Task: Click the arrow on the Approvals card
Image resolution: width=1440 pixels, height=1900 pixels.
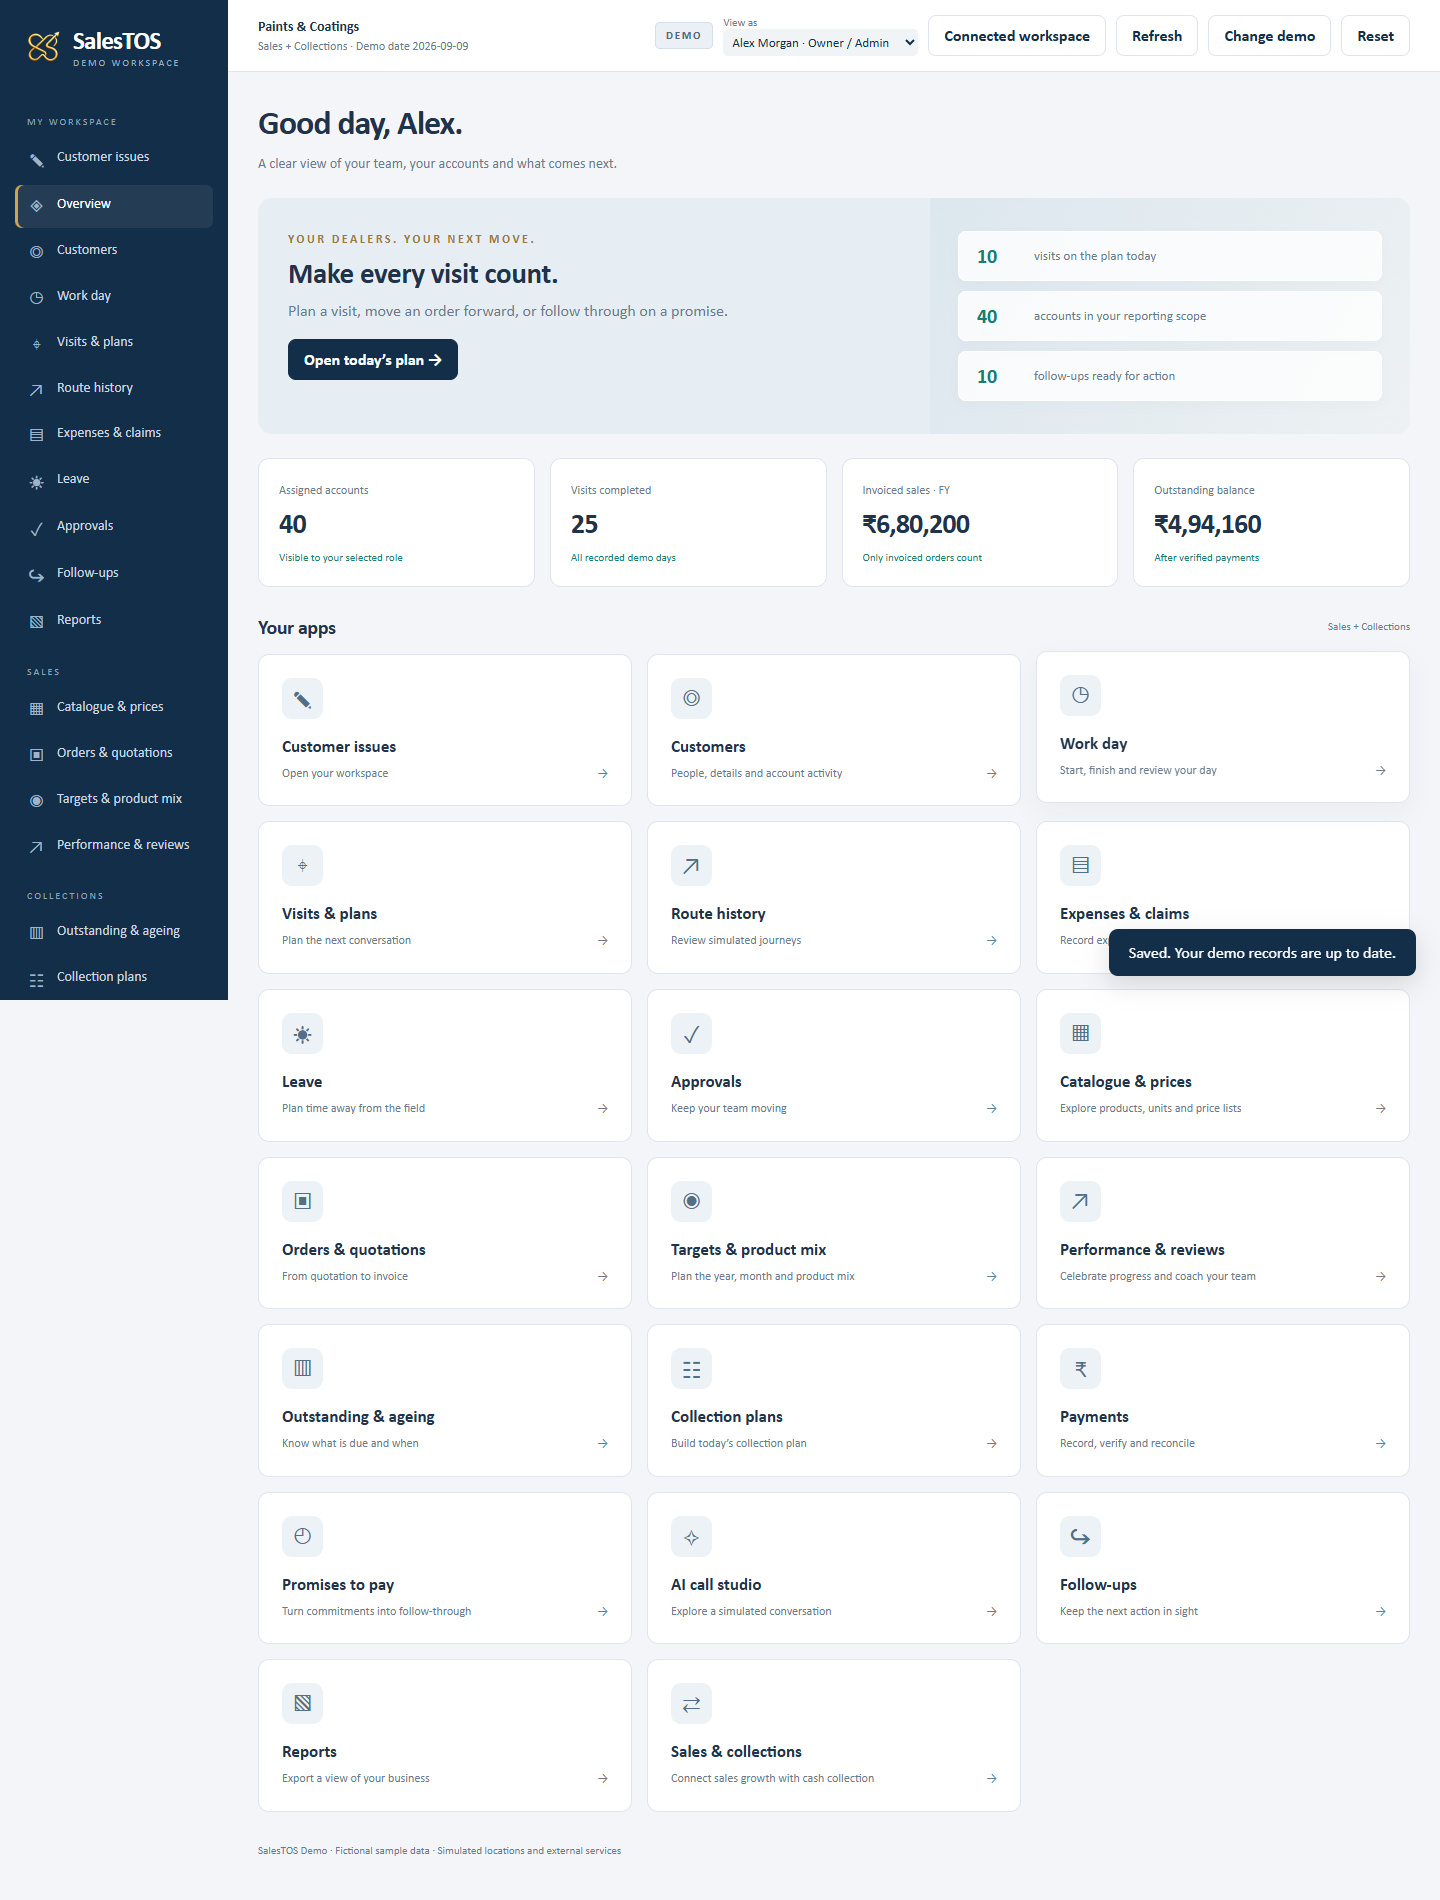Action: (992, 1108)
